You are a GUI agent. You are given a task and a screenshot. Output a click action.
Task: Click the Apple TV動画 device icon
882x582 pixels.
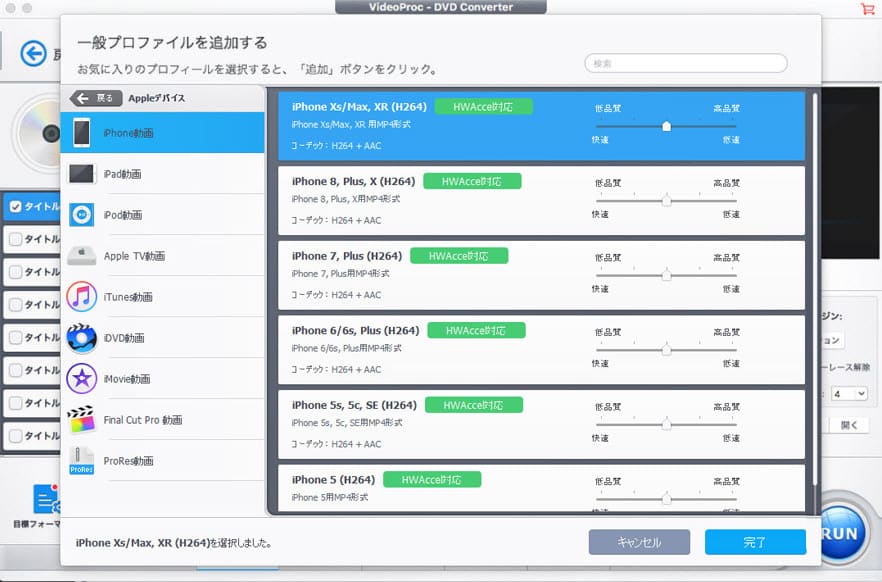coord(82,256)
